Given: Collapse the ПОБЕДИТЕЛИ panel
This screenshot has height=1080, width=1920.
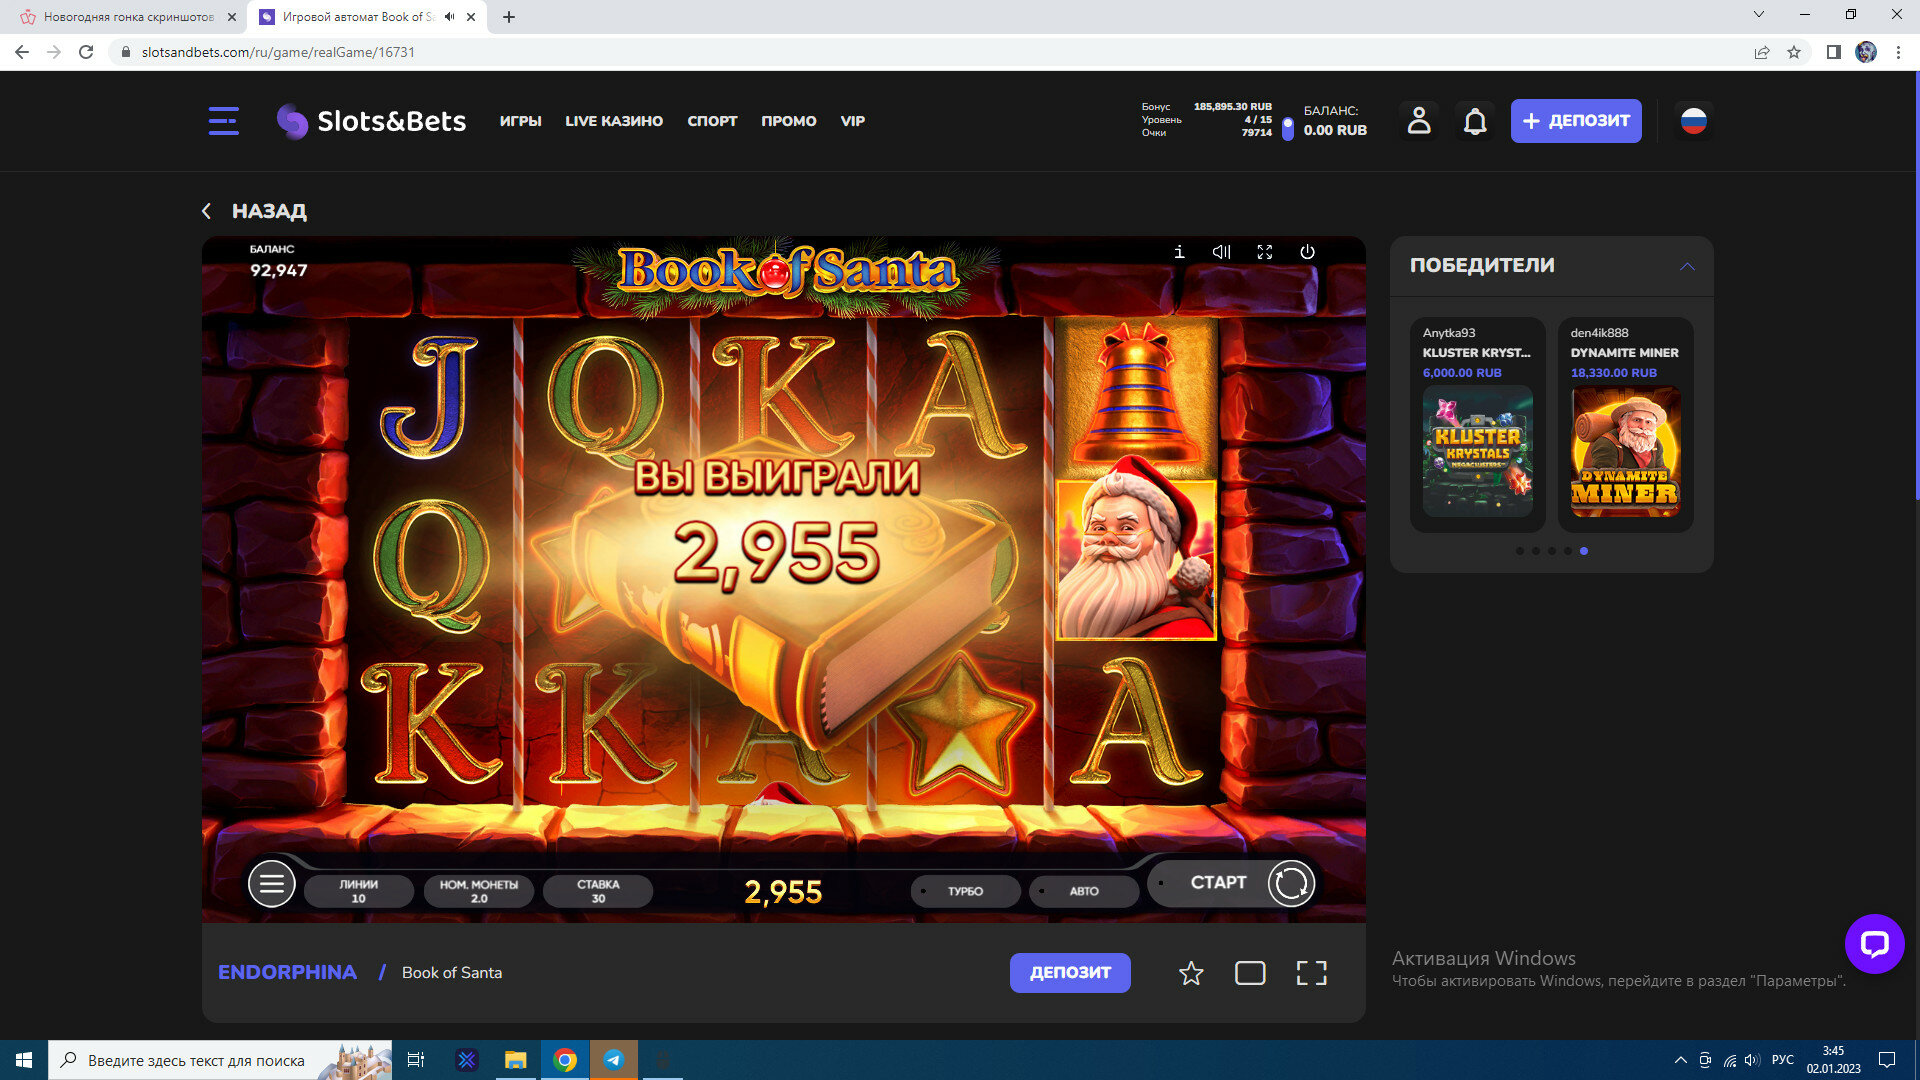Looking at the screenshot, I should pyautogui.click(x=1687, y=266).
